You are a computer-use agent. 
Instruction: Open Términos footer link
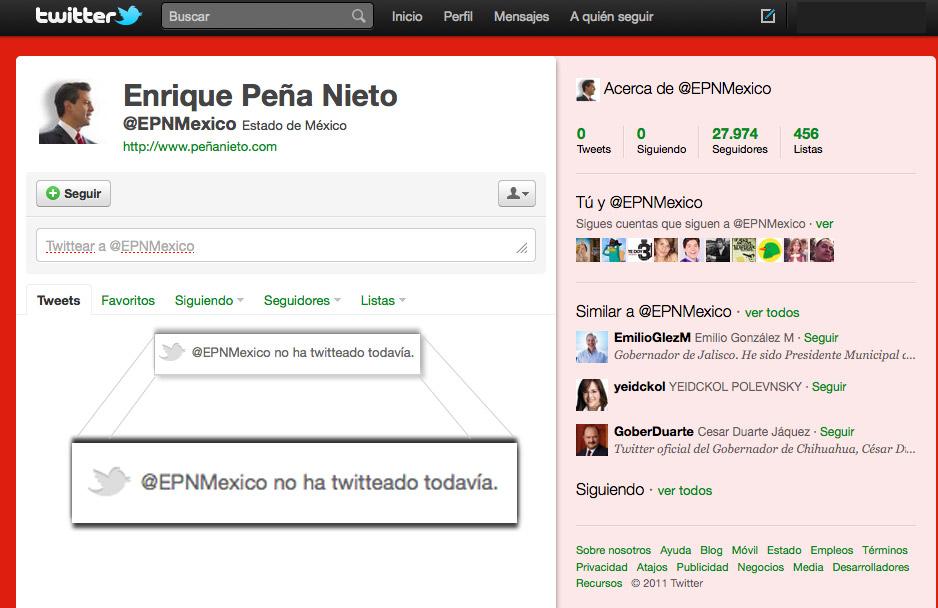pyautogui.click(x=885, y=550)
